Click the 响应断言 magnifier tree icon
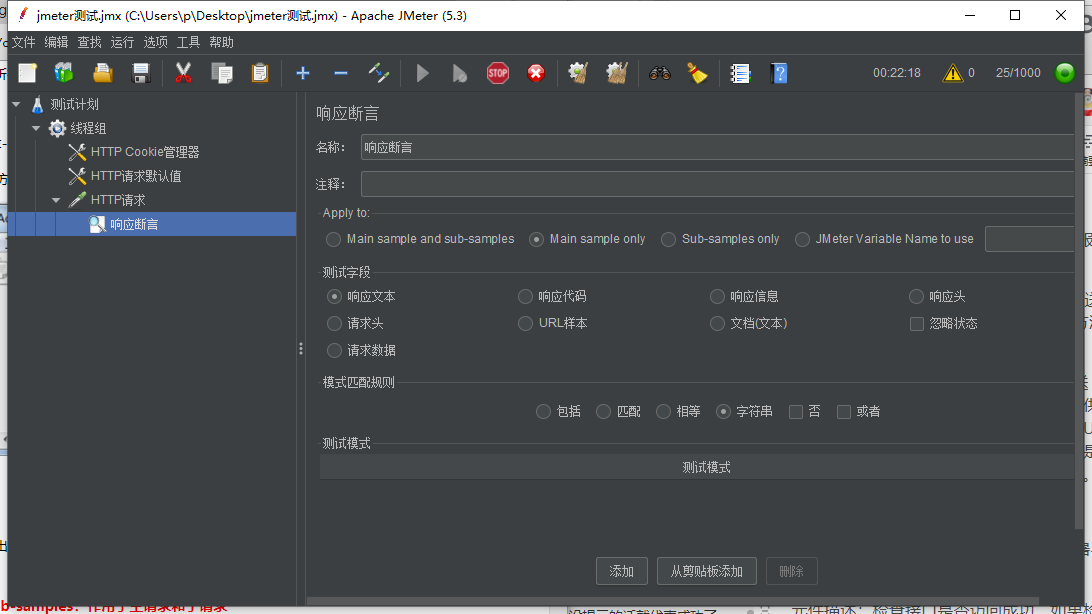 97,224
